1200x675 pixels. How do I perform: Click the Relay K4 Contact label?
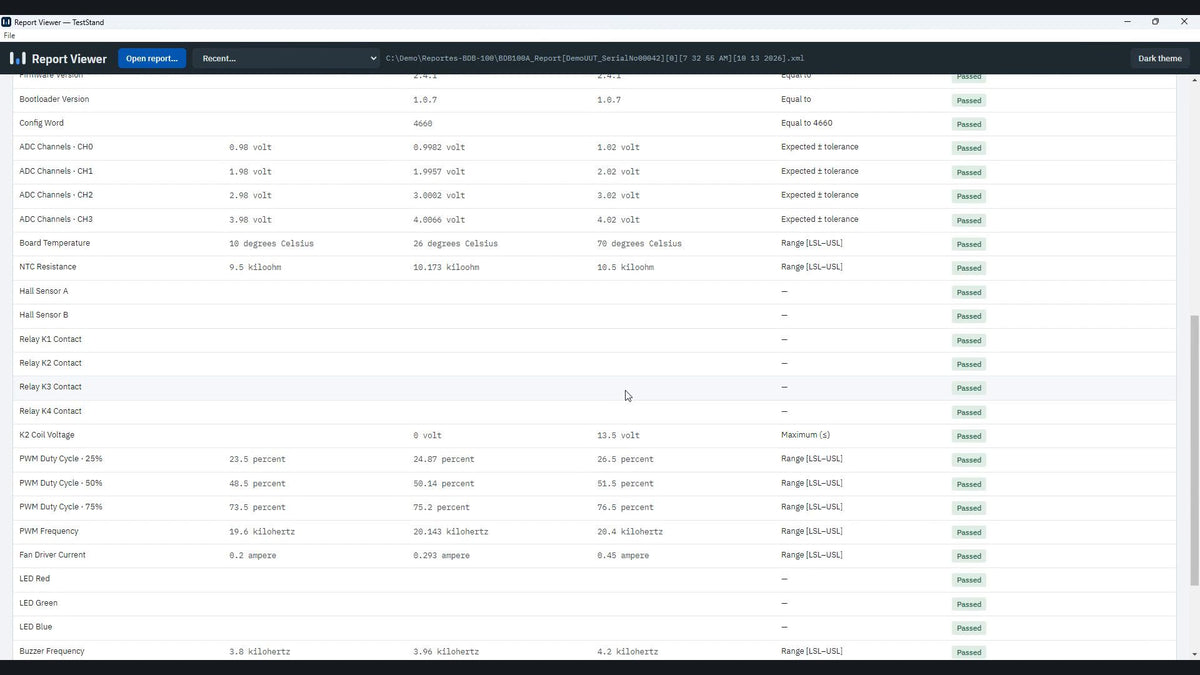click(x=50, y=411)
